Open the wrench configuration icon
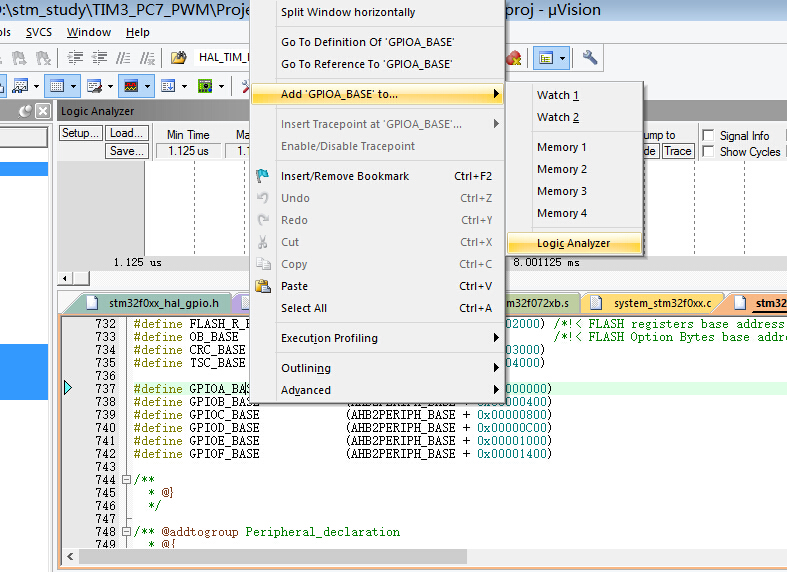The width and height of the screenshot is (787, 572). (590, 58)
